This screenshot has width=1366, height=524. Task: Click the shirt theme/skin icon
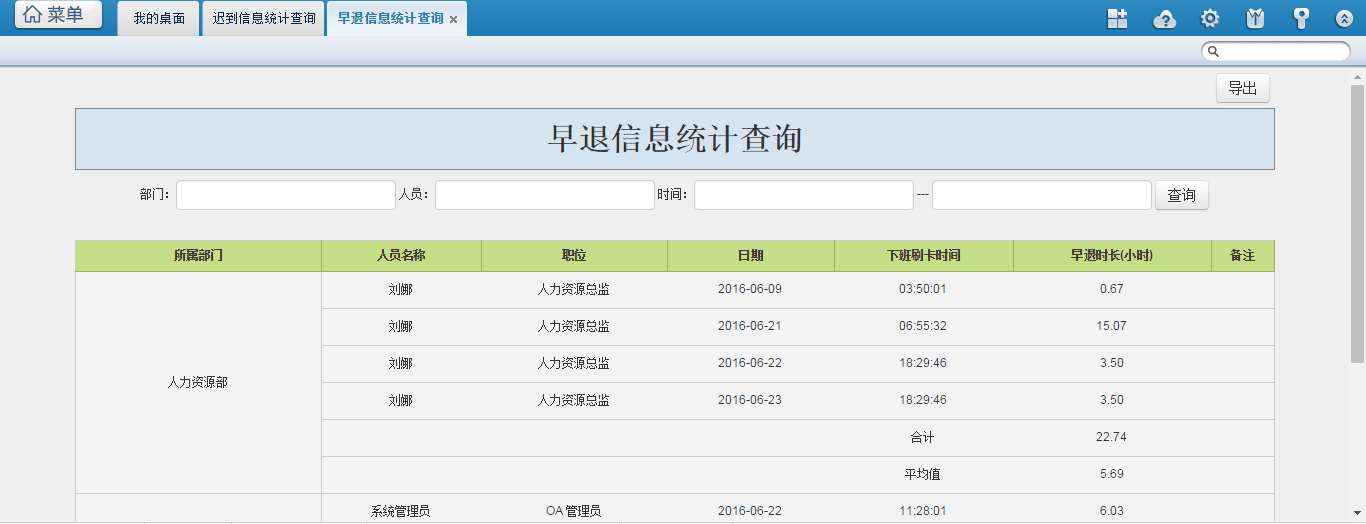(1256, 18)
